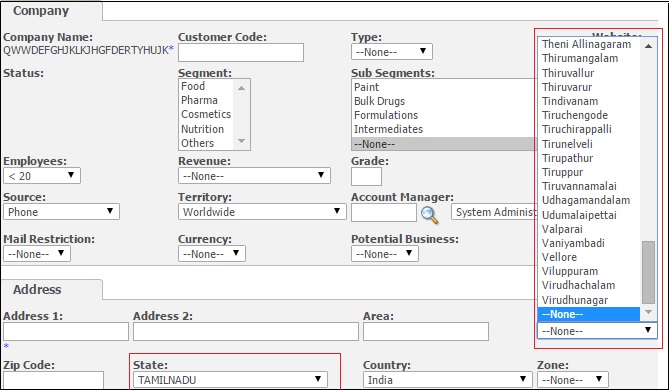
Task: Open the Revenue dropdown
Action: click(254, 176)
